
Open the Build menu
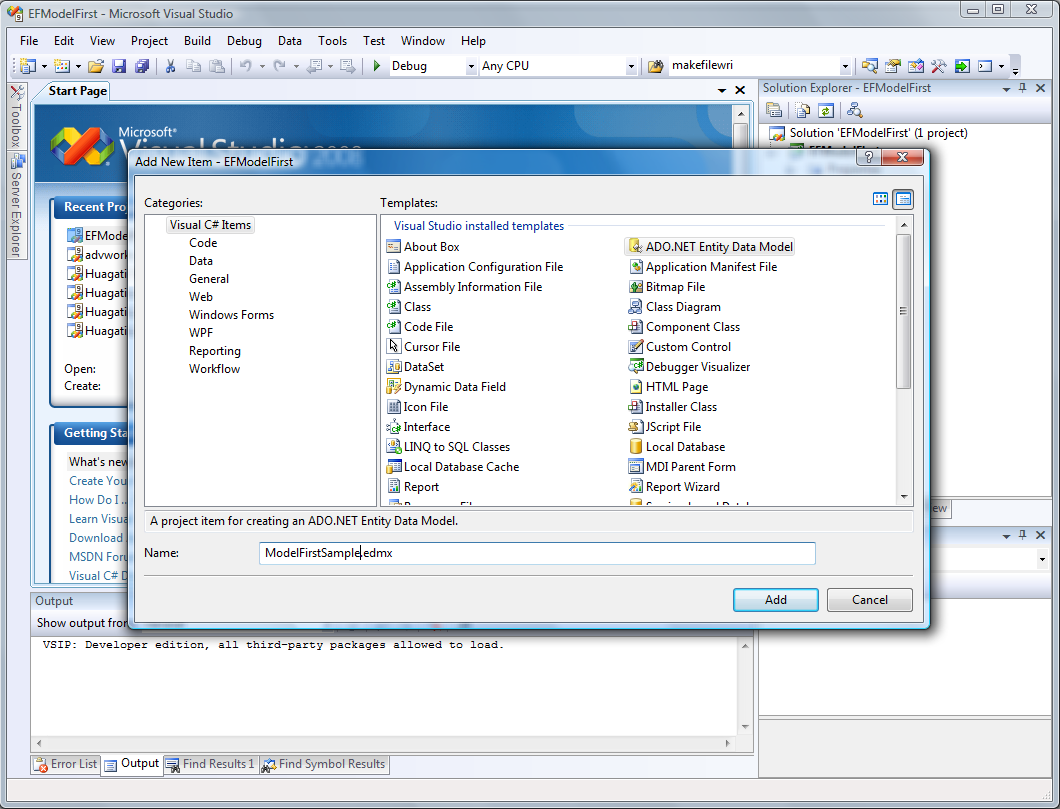coord(197,41)
